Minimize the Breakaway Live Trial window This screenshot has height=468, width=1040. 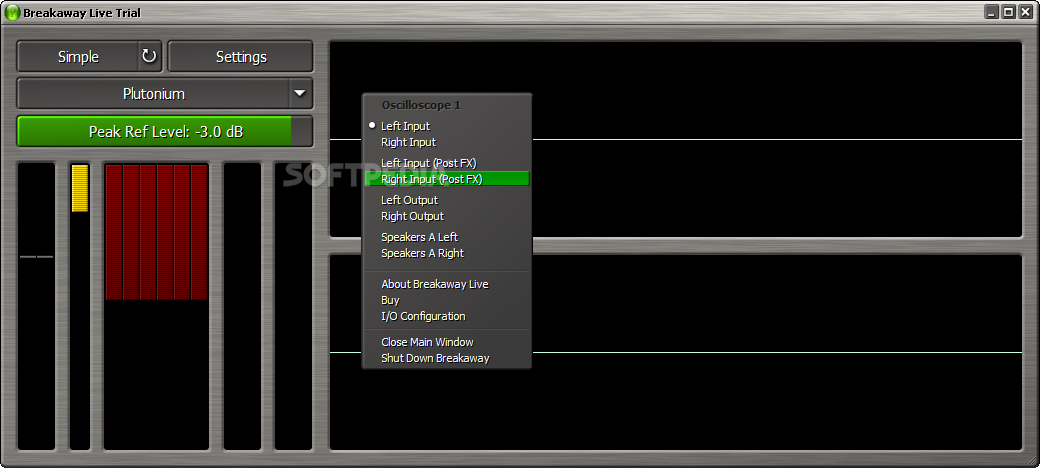pyautogui.click(x=992, y=12)
